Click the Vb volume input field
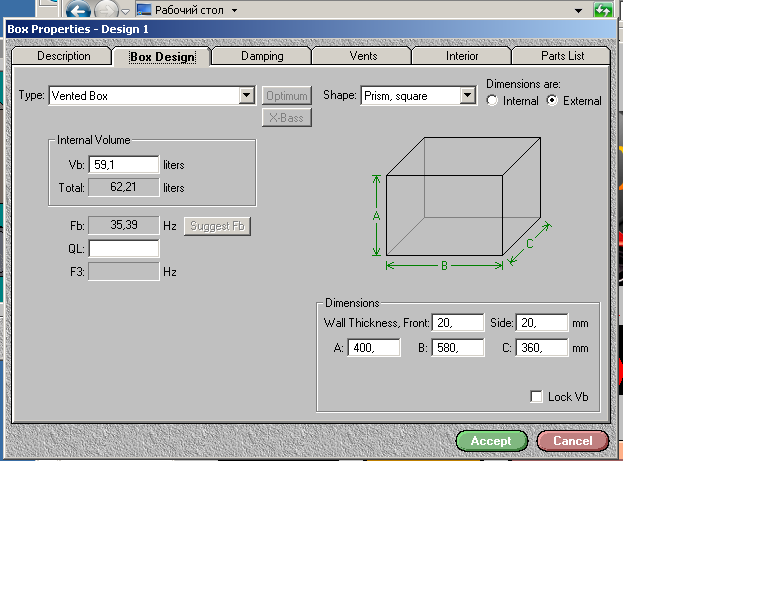 tap(124, 165)
